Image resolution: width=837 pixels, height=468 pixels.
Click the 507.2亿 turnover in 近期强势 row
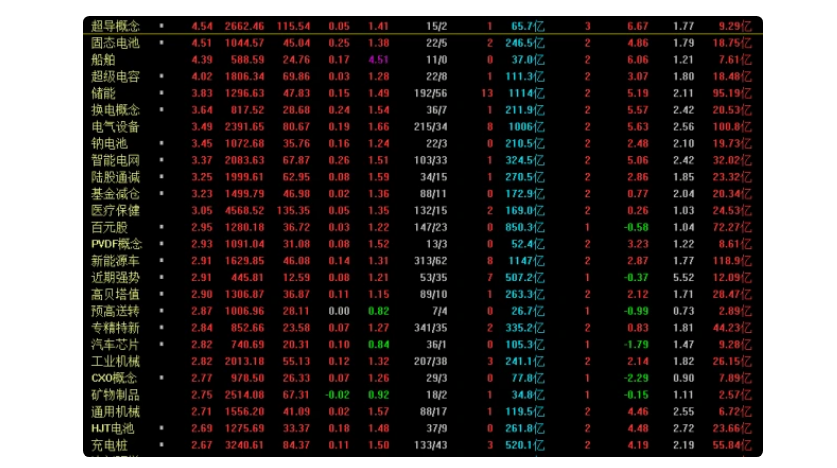tap(525, 277)
